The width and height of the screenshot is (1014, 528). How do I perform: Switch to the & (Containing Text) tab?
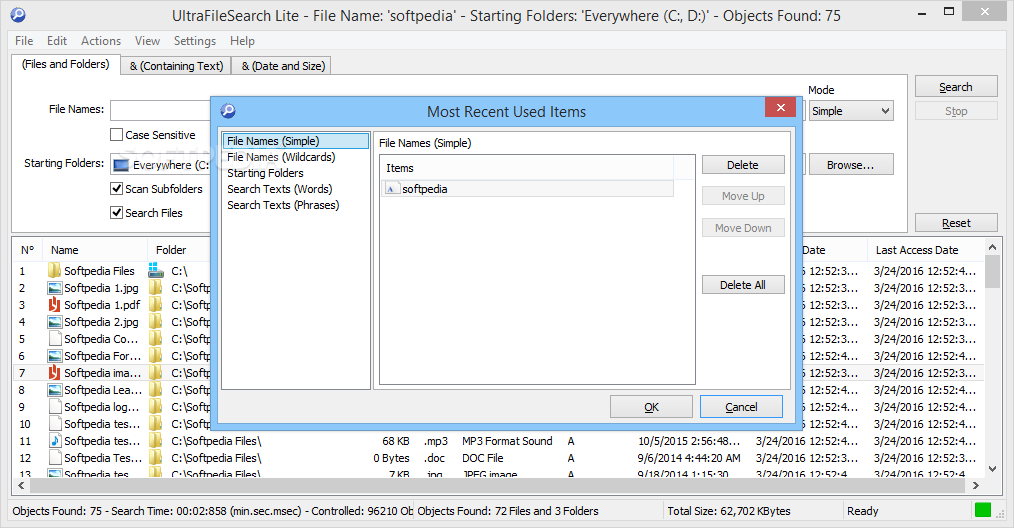point(177,66)
